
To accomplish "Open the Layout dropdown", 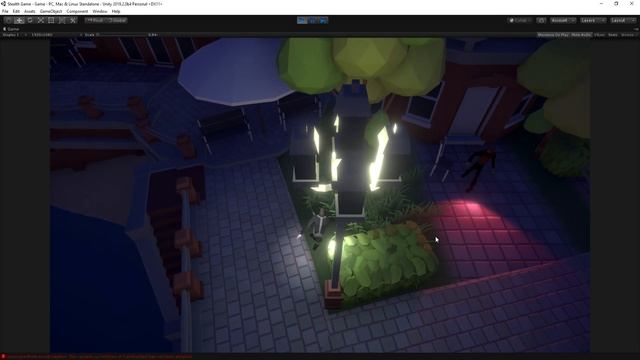I will click(622, 20).
